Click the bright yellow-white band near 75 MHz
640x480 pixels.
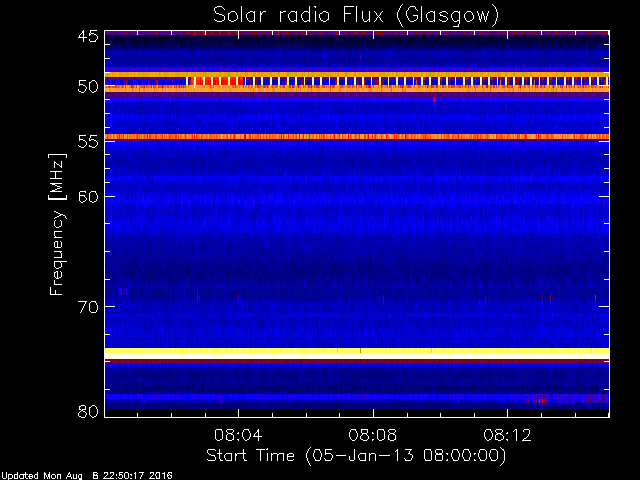[x=357, y=353]
